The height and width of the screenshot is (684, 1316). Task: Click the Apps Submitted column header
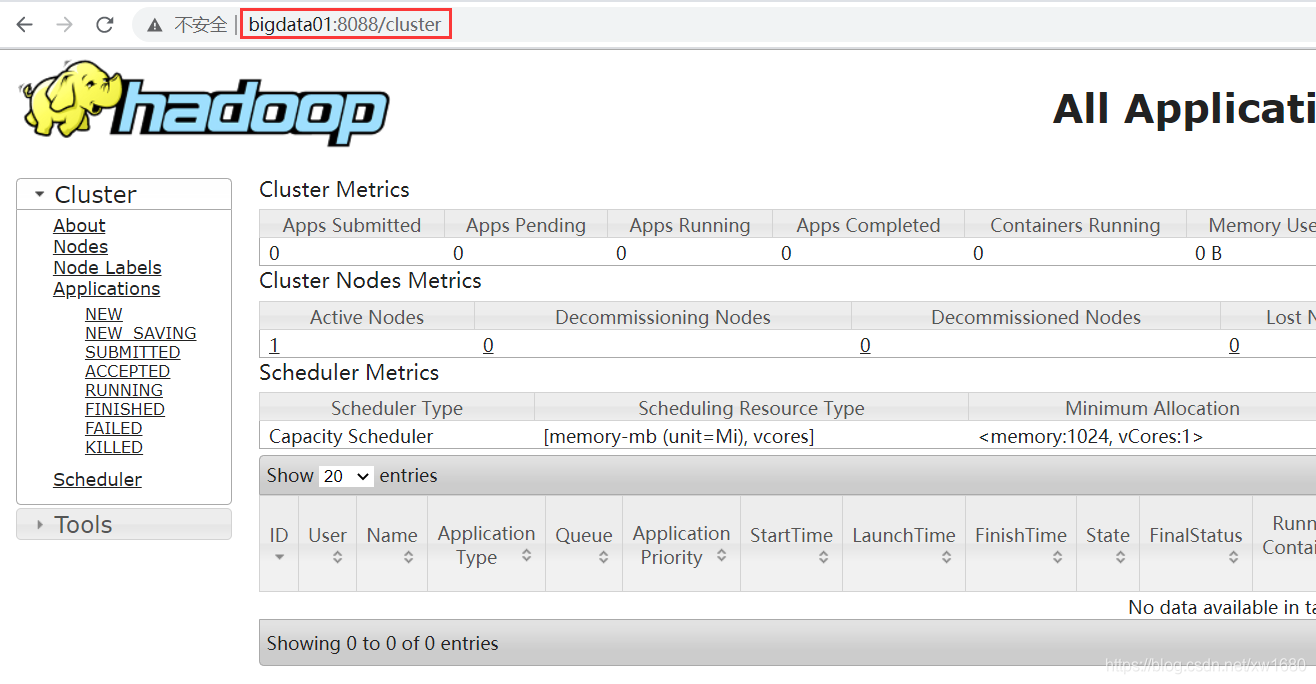352,225
